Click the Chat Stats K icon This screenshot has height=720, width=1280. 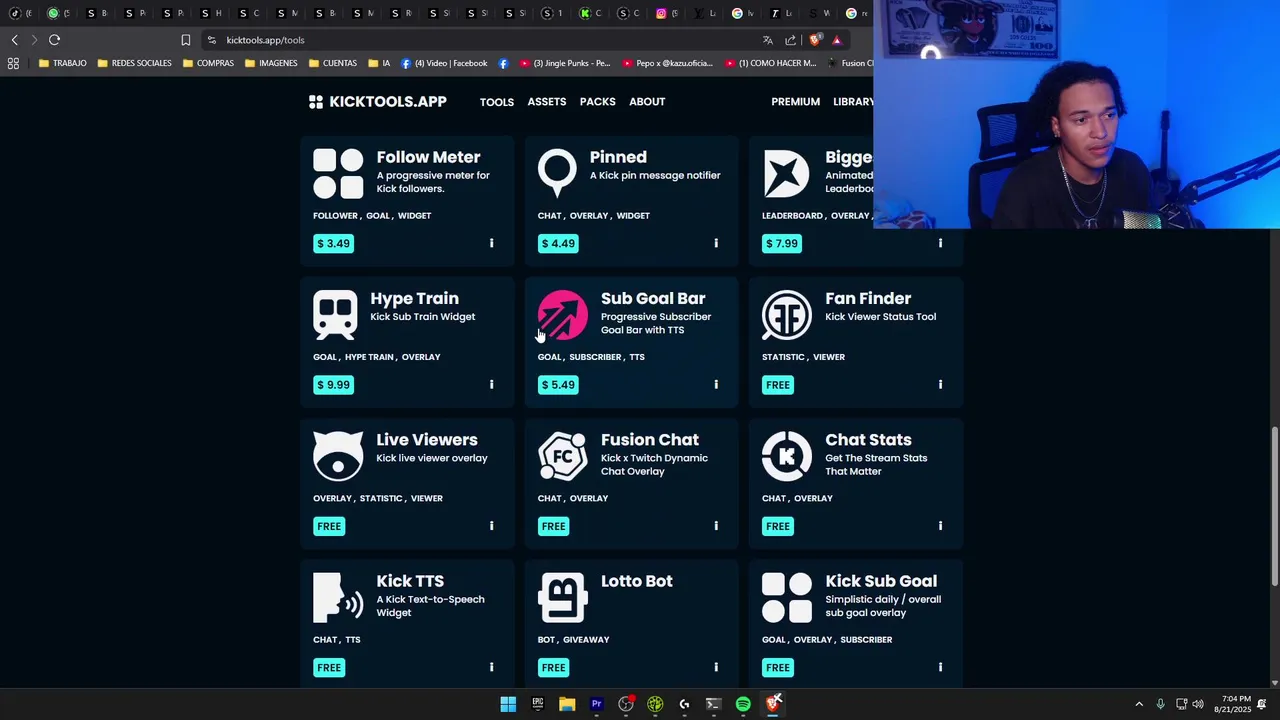pyautogui.click(x=787, y=456)
